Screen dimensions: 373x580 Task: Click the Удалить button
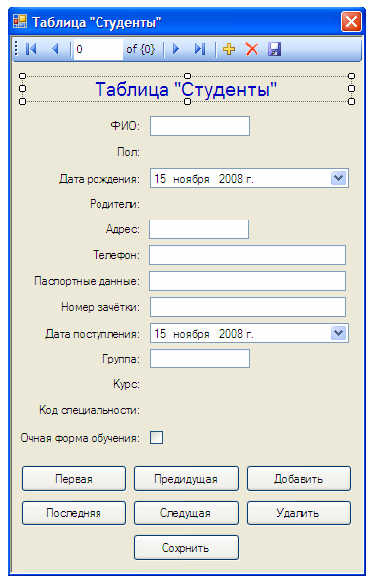point(299,513)
